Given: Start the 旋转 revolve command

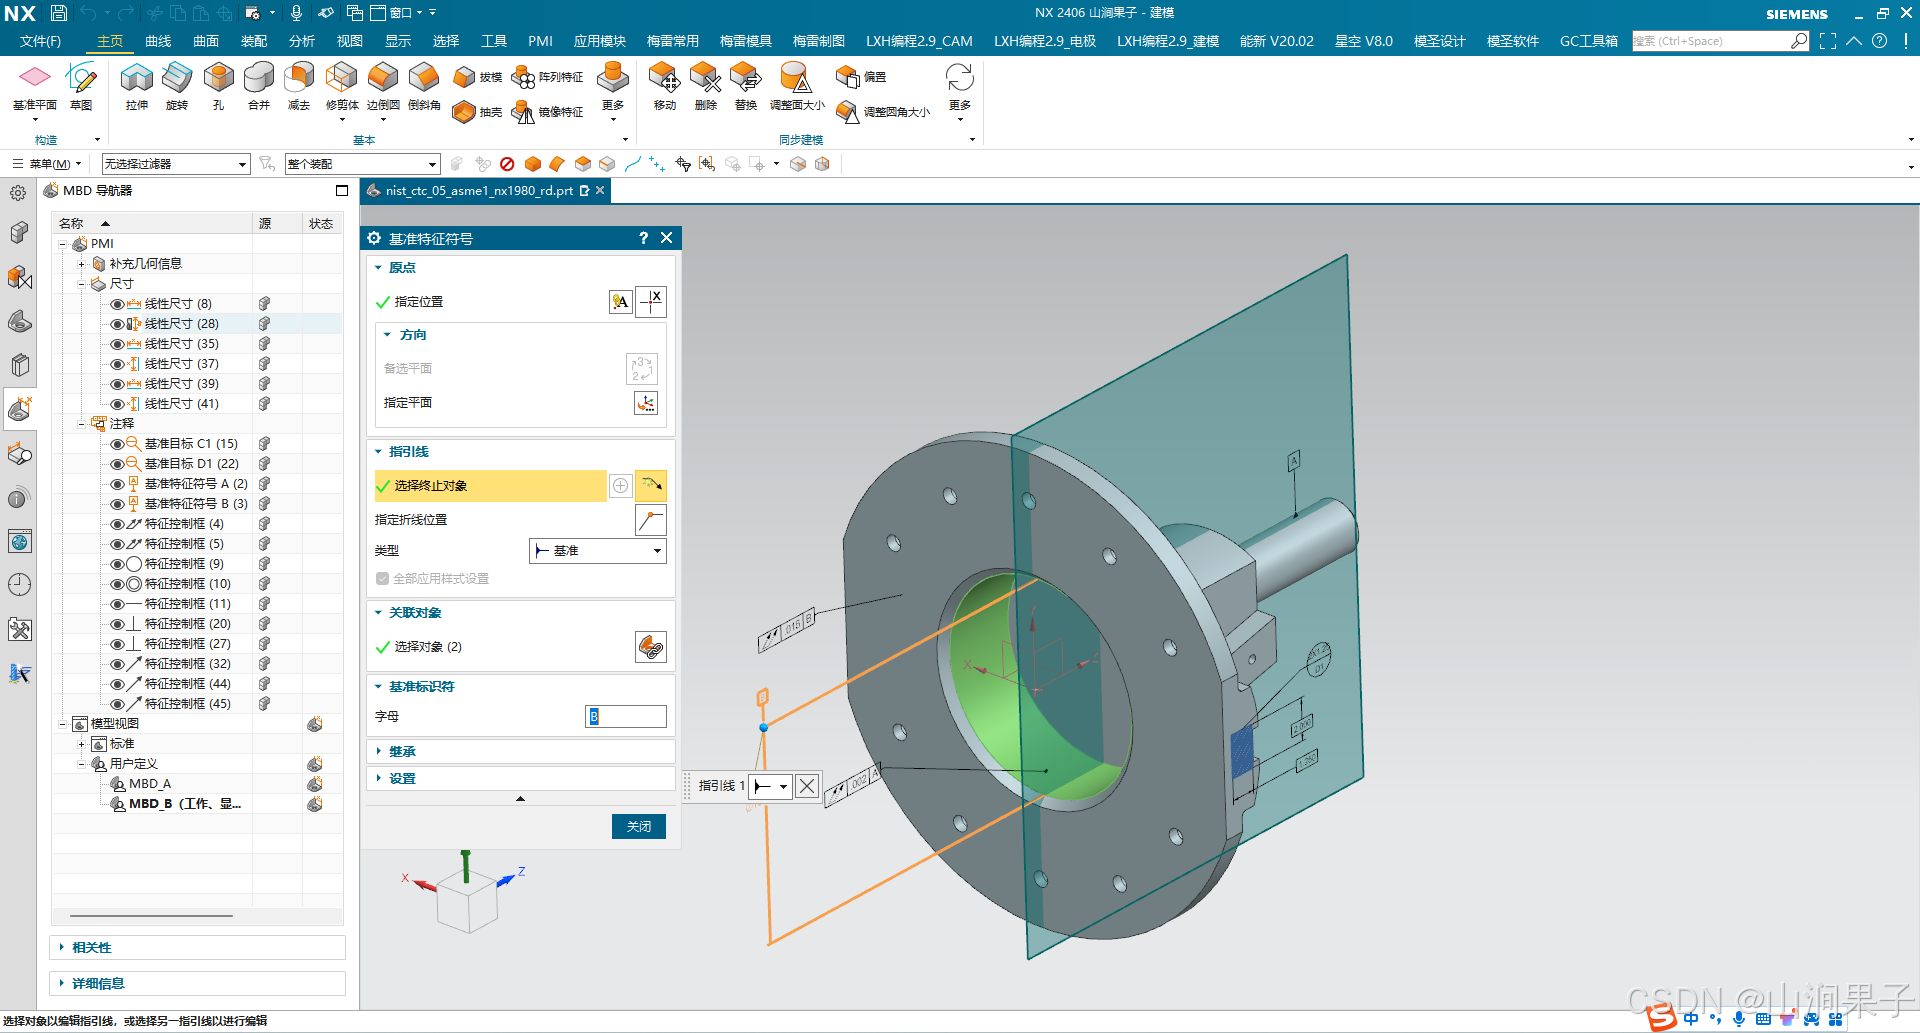Looking at the screenshot, I should click(x=177, y=85).
